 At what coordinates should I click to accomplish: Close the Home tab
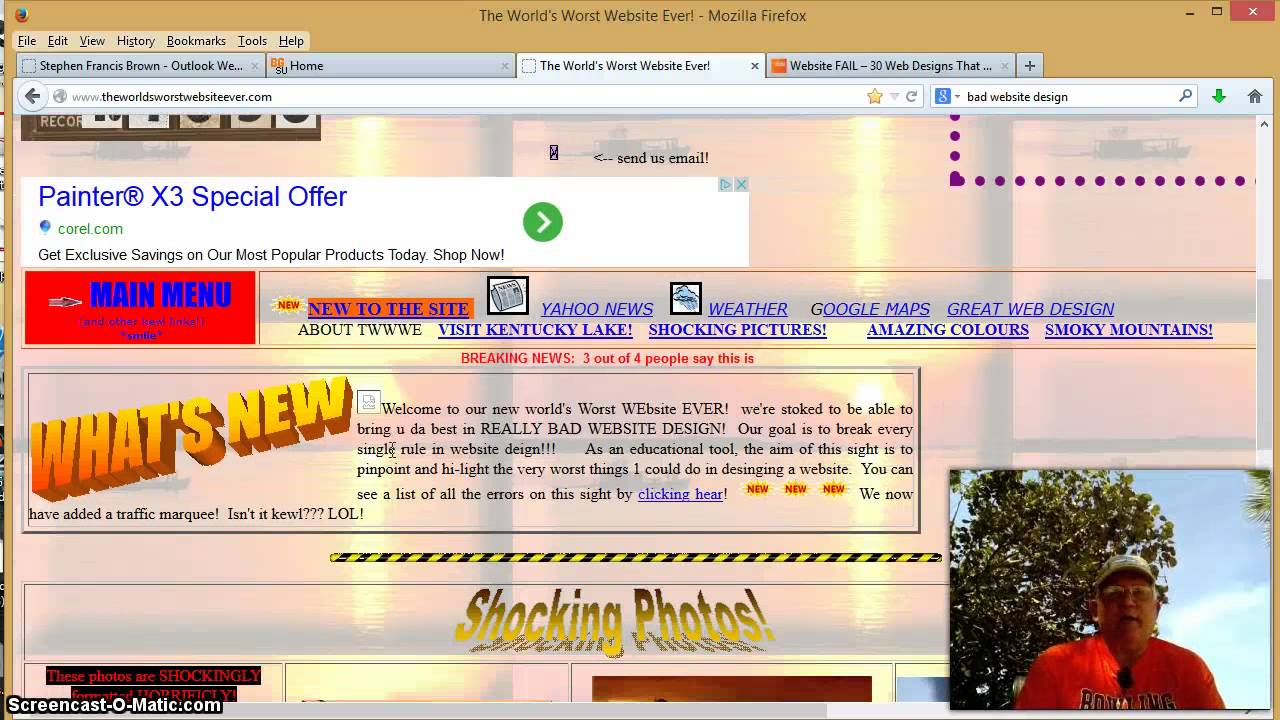pos(505,66)
